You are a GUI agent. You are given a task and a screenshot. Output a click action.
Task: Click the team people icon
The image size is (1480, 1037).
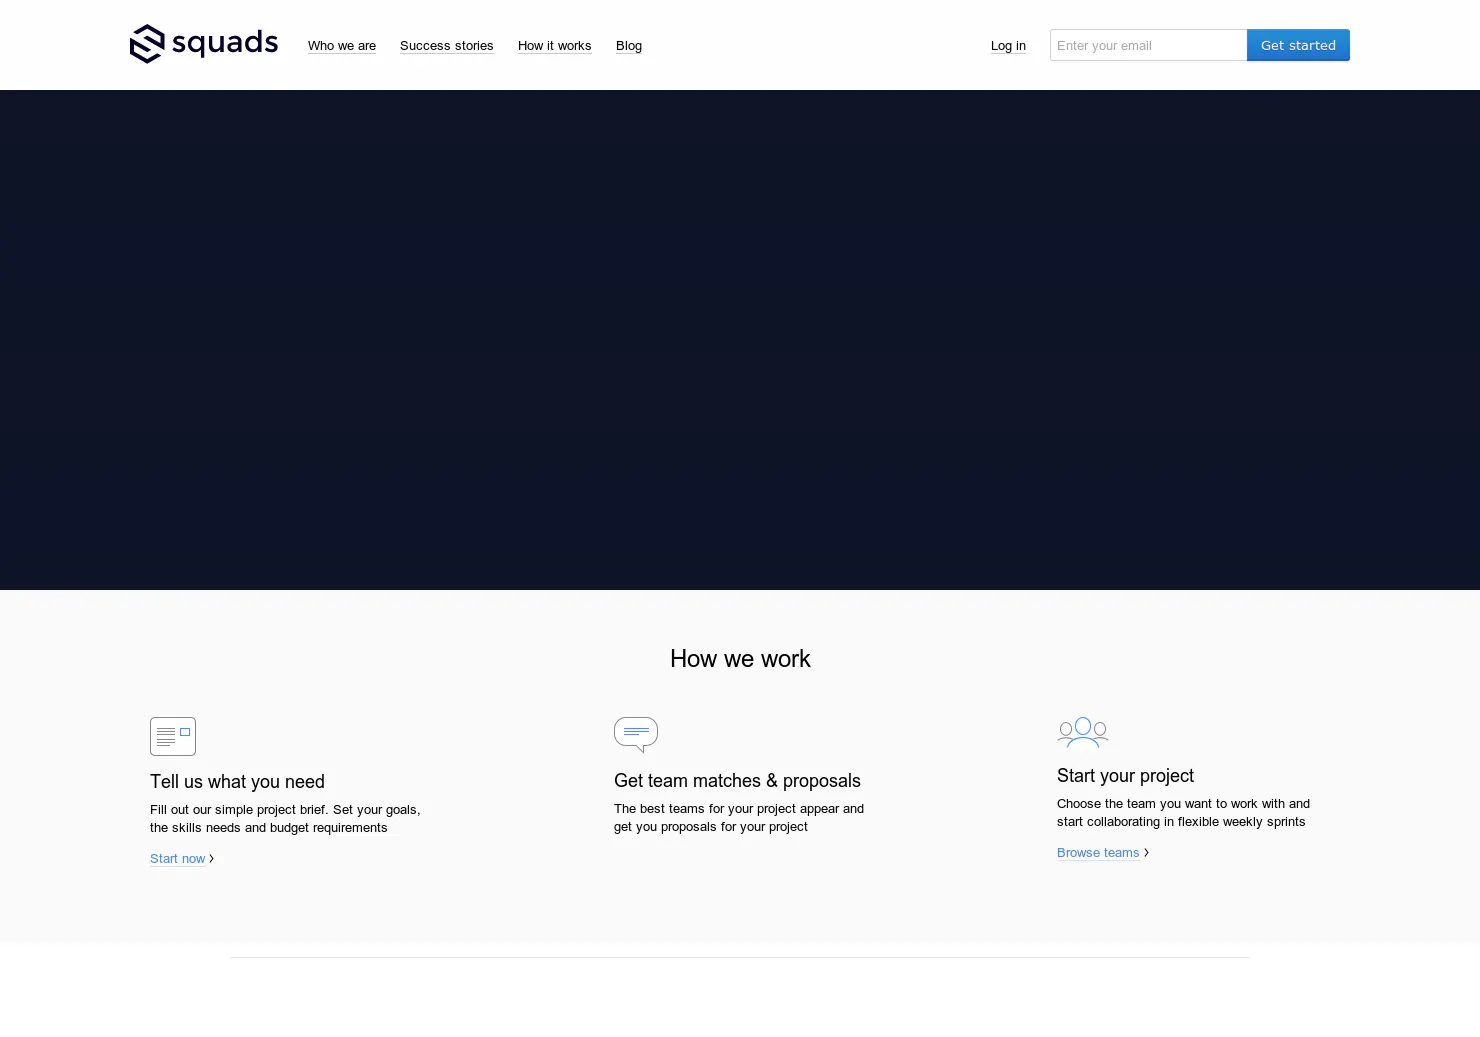point(1083,733)
